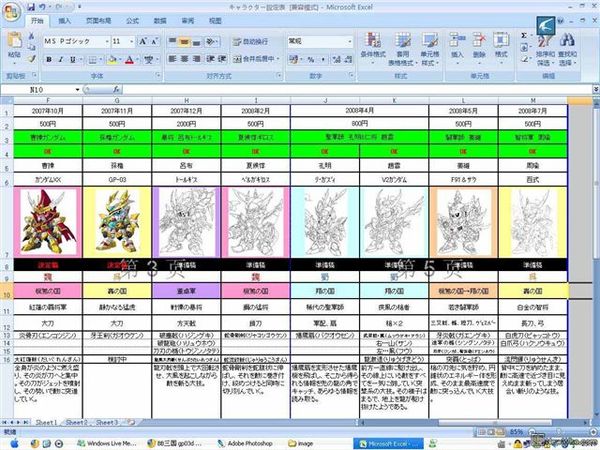This screenshot has width=600, height=450.
Task: Increase font size with large A
Action: (143, 41)
